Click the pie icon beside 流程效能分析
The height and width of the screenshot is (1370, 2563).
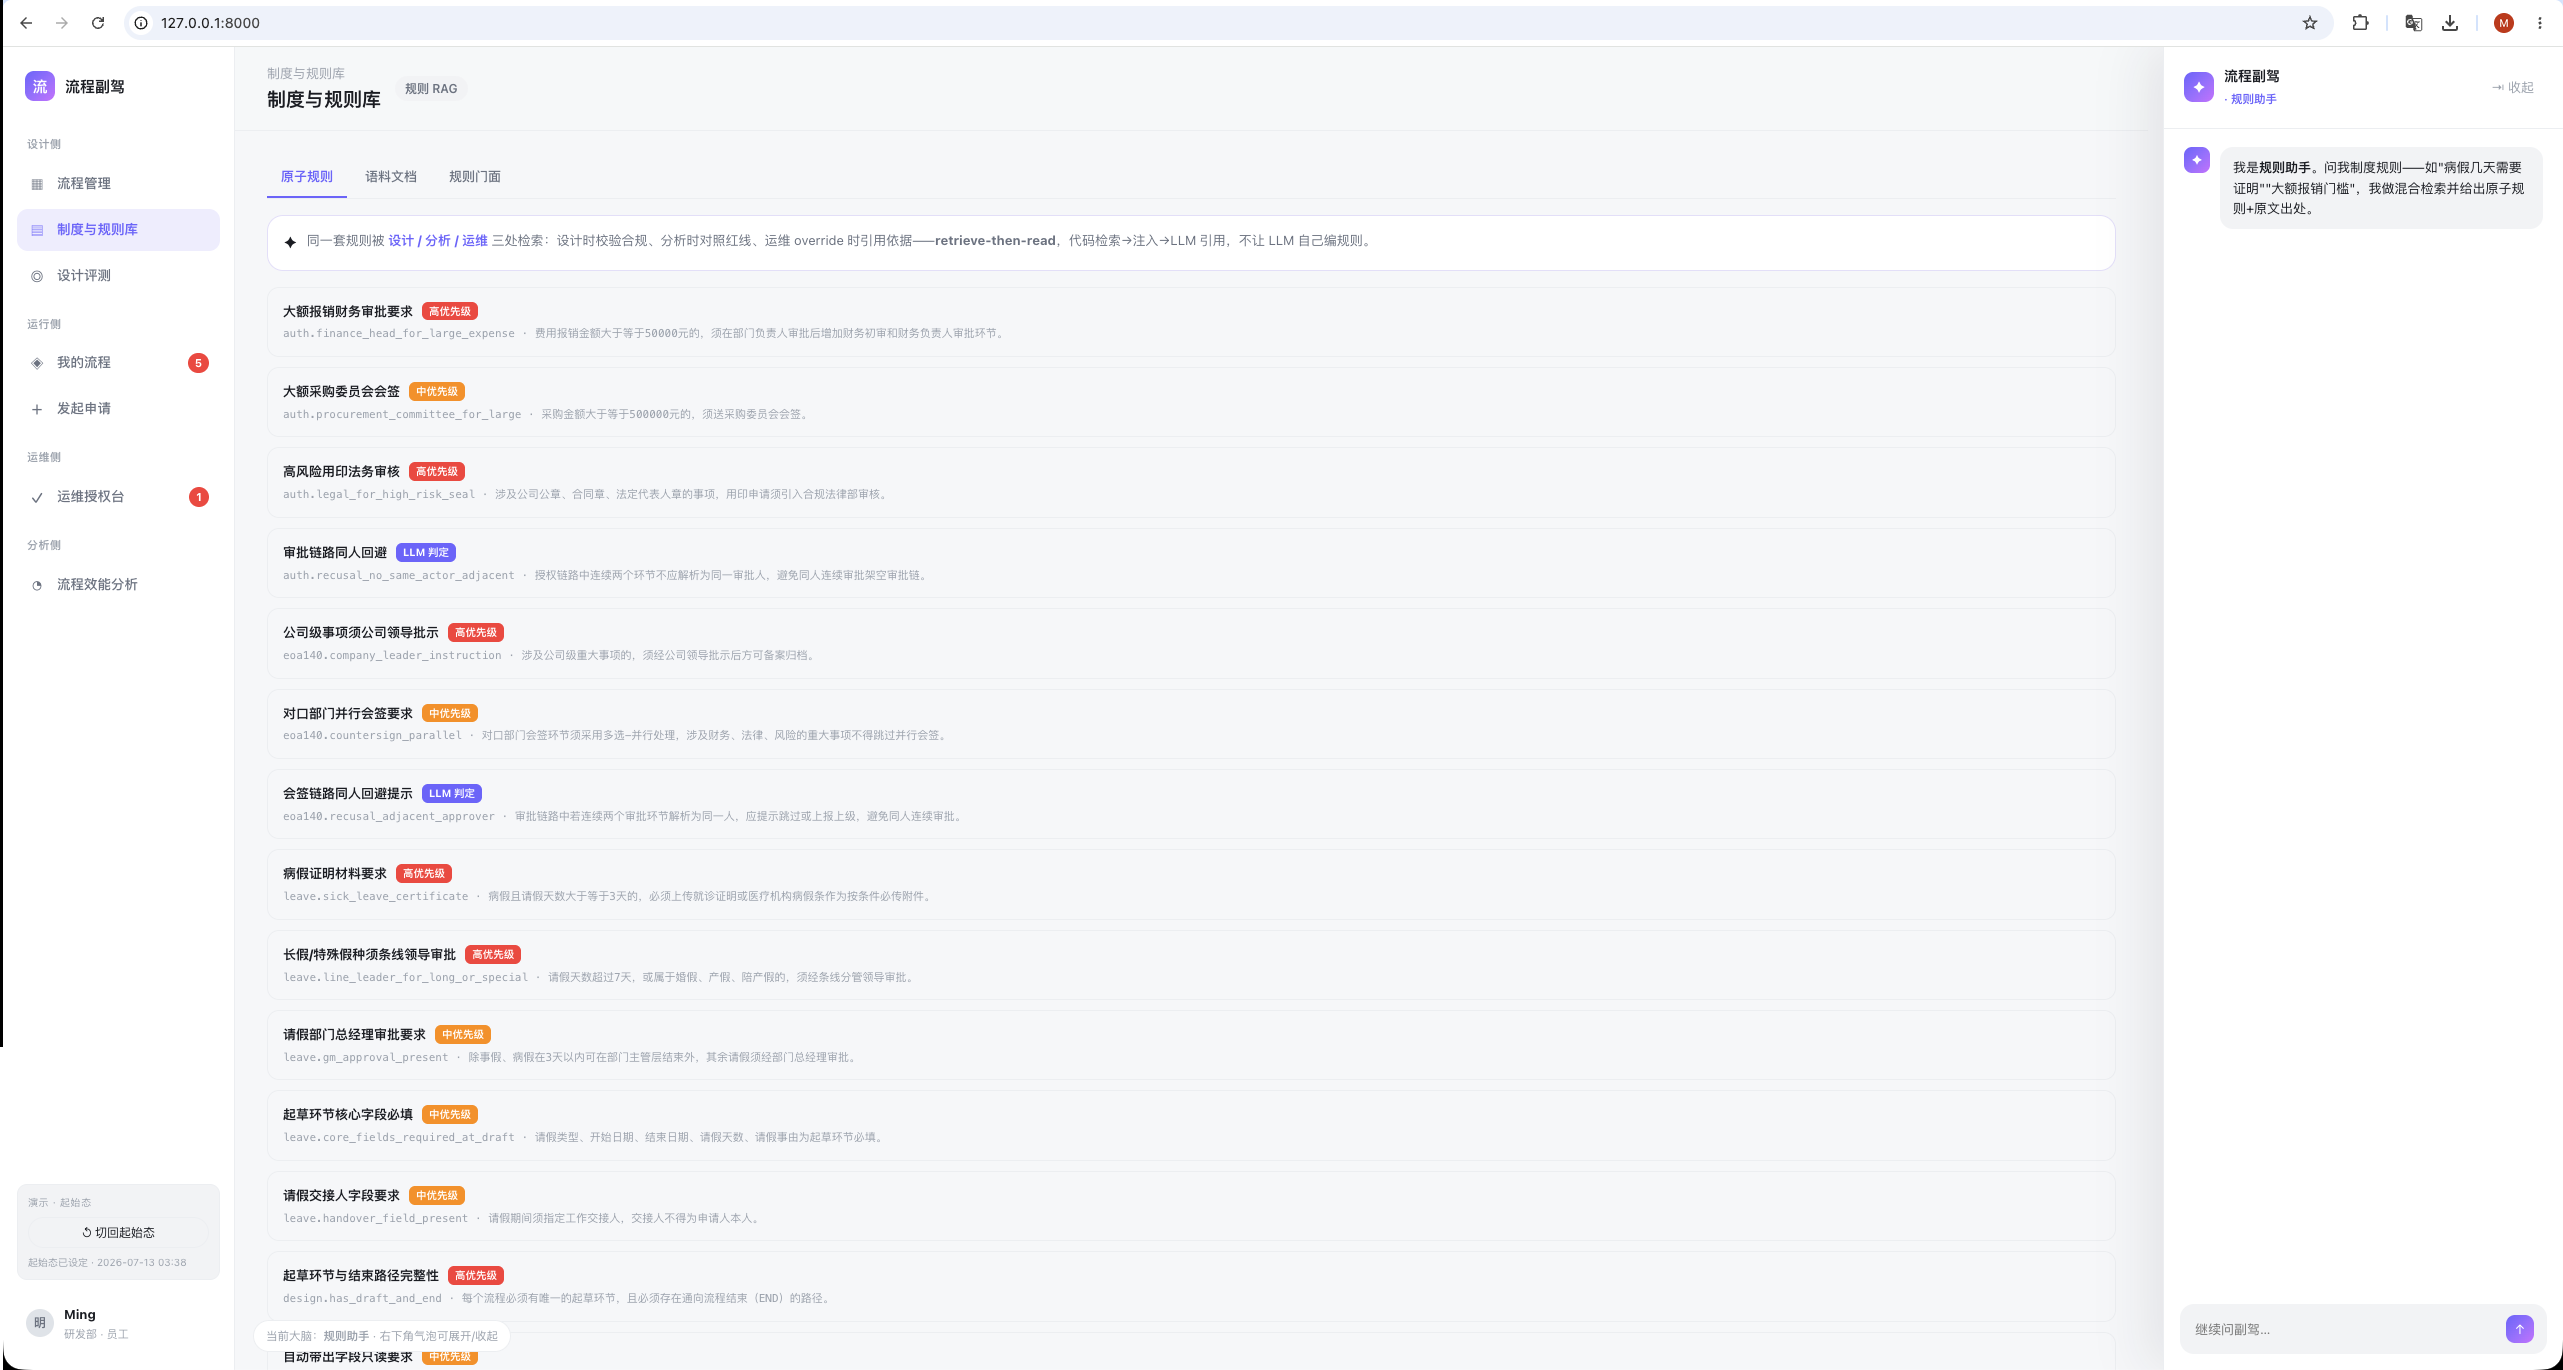[x=37, y=585]
